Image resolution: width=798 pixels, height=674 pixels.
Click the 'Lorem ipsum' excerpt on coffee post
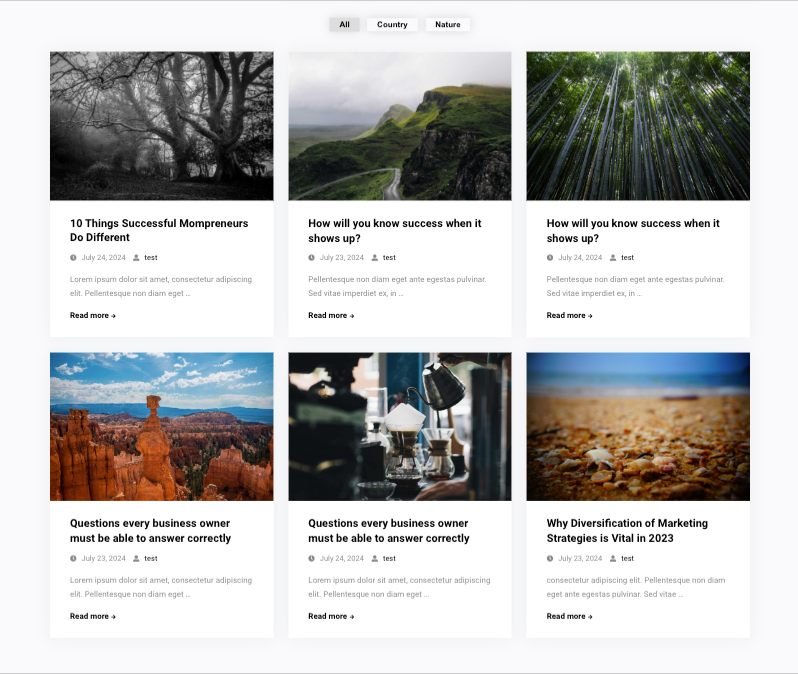click(x=399, y=587)
